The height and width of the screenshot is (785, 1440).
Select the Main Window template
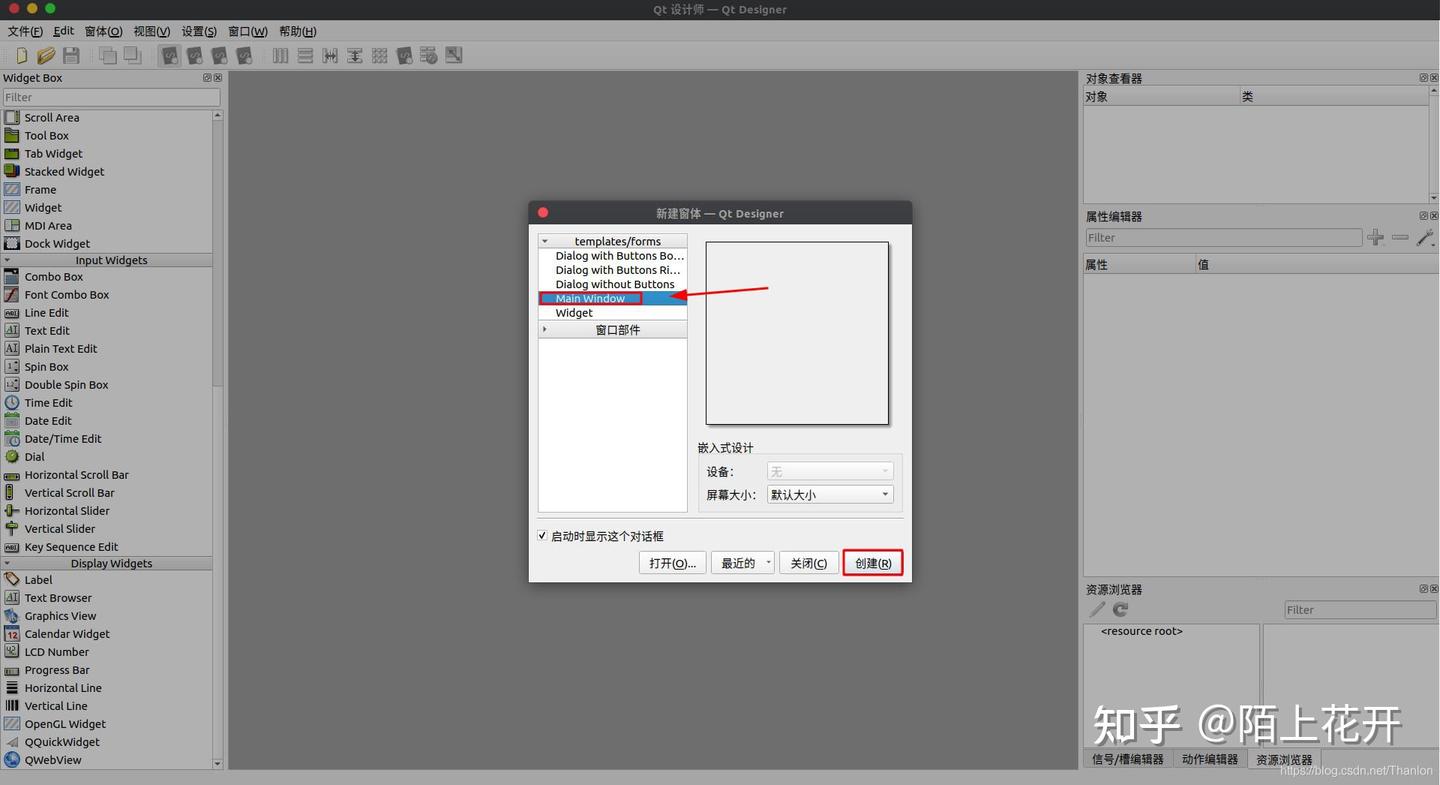(591, 298)
